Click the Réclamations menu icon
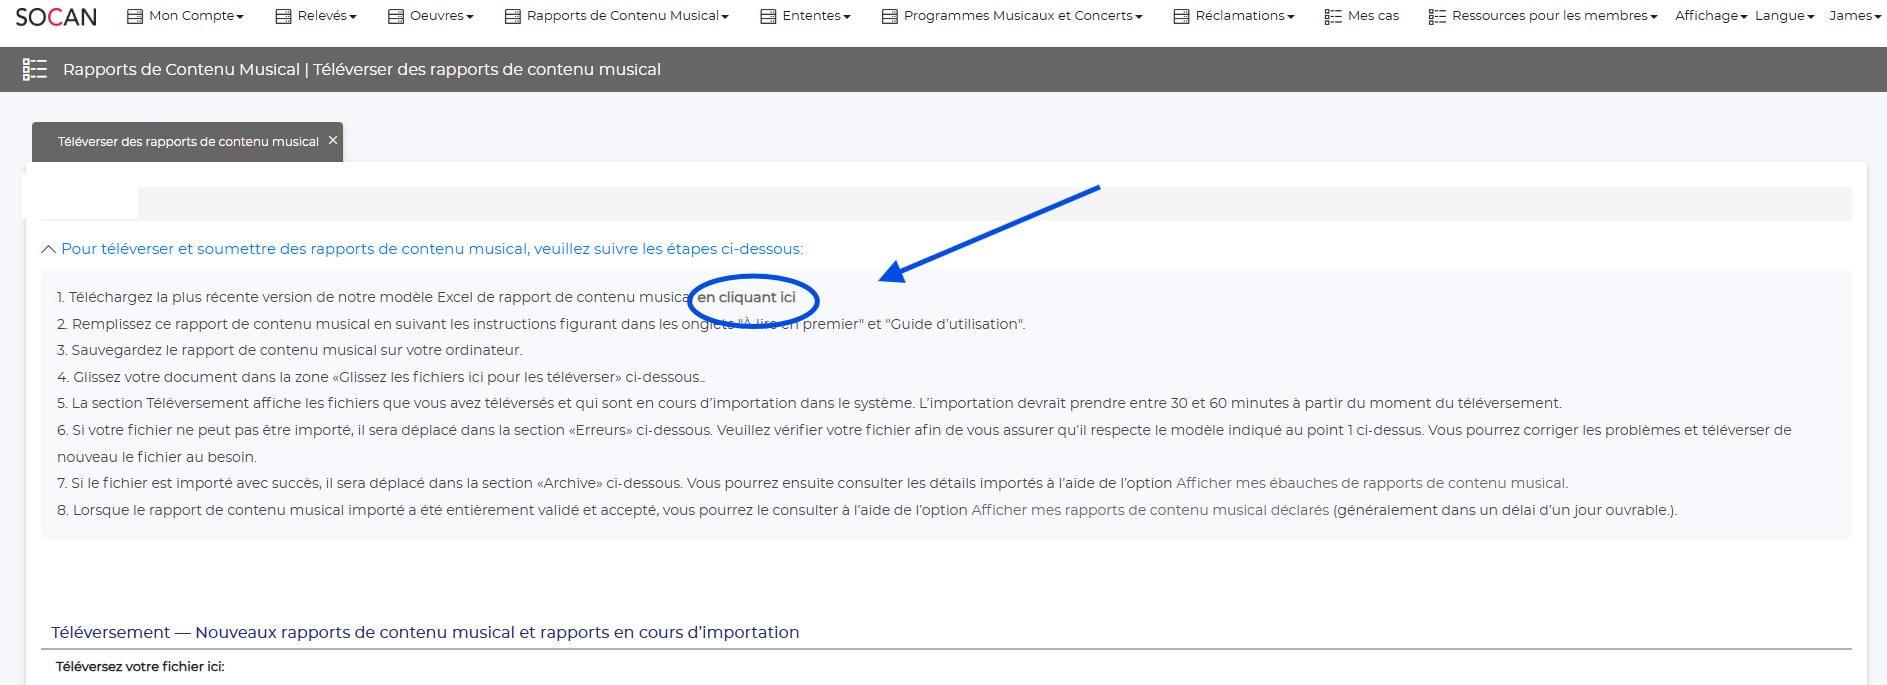The image size is (1887, 685). (x=1181, y=16)
